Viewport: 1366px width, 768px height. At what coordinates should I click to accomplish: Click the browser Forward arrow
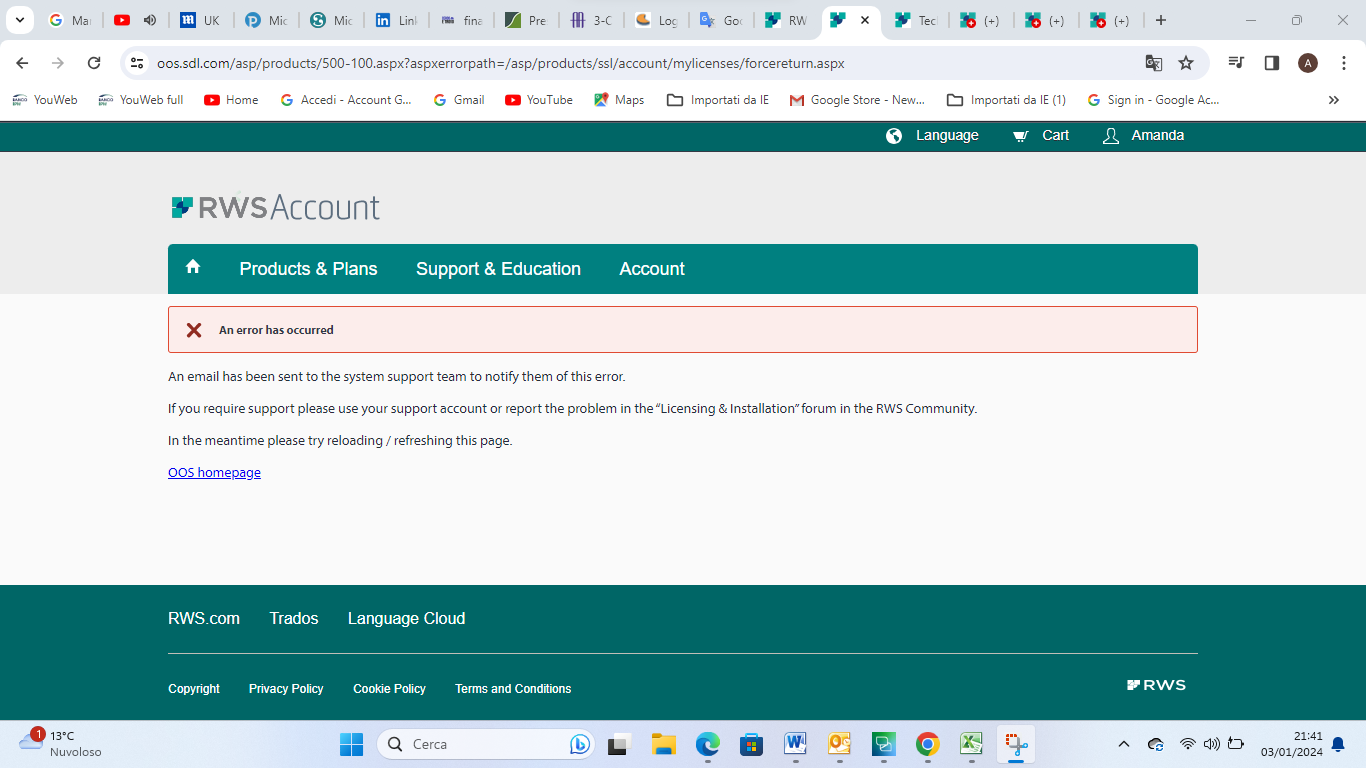point(58,63)
